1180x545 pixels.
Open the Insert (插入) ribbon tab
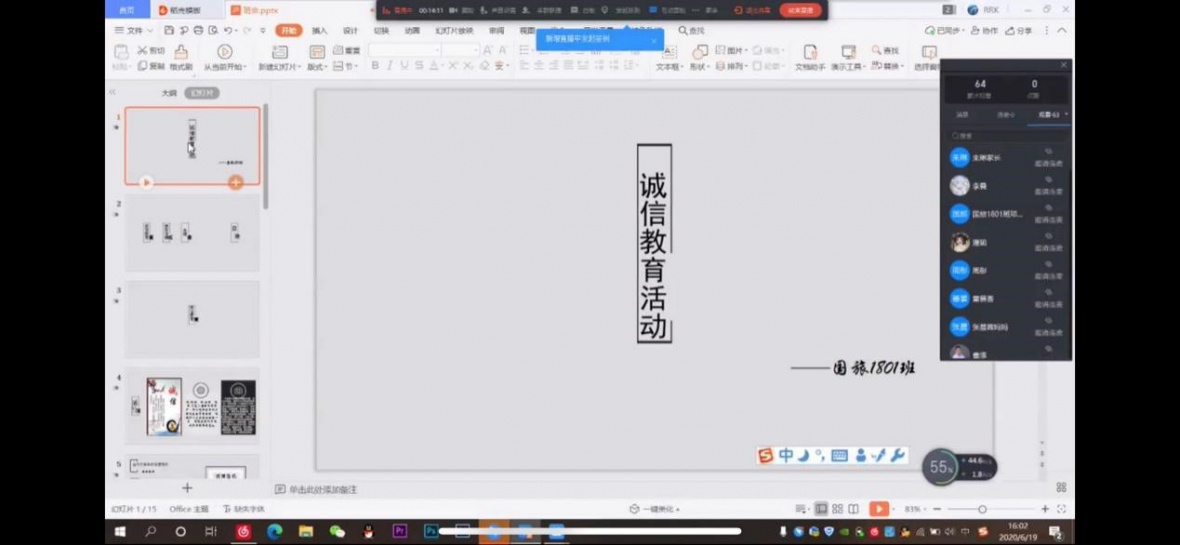319,31
